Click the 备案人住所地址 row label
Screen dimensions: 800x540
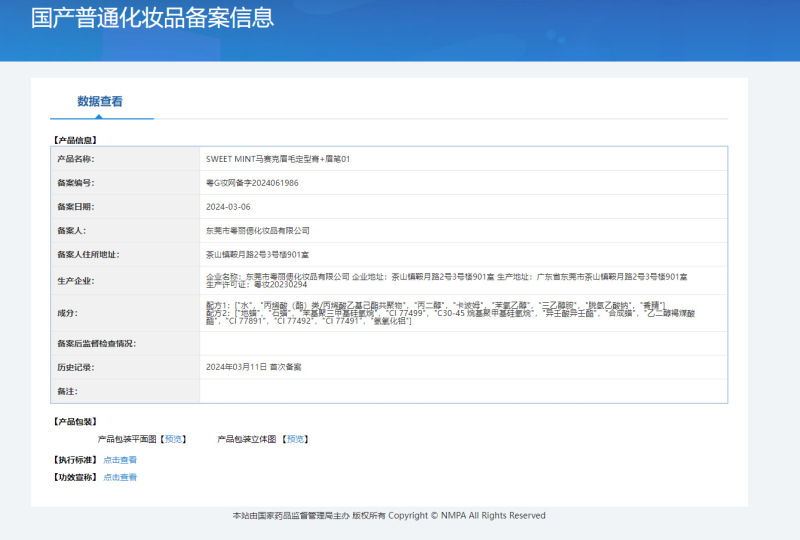(x=88, y=255)
